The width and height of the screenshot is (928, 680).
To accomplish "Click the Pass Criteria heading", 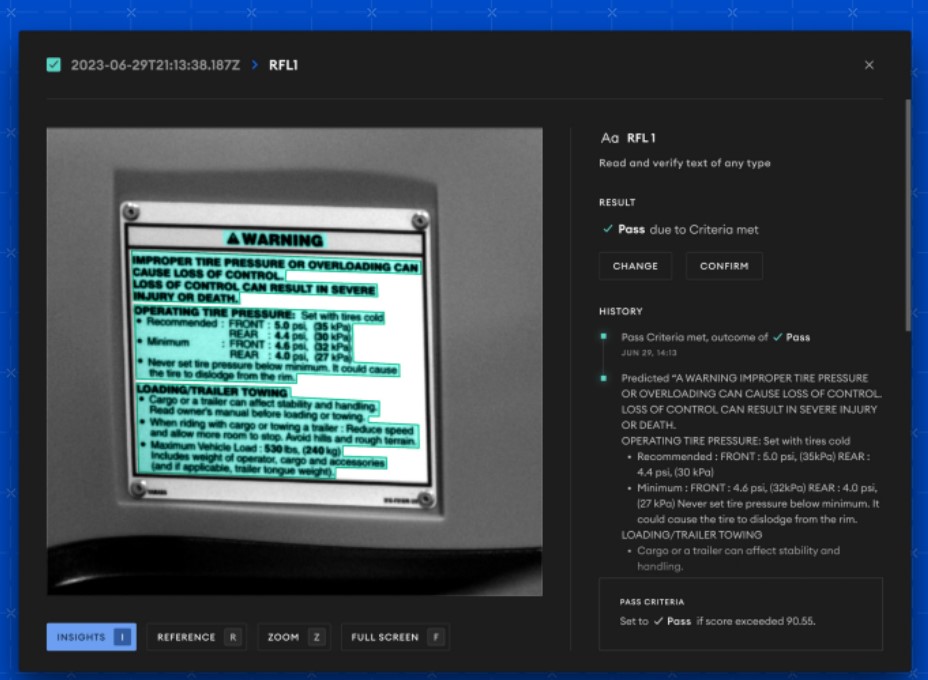I will click(652, 602).
